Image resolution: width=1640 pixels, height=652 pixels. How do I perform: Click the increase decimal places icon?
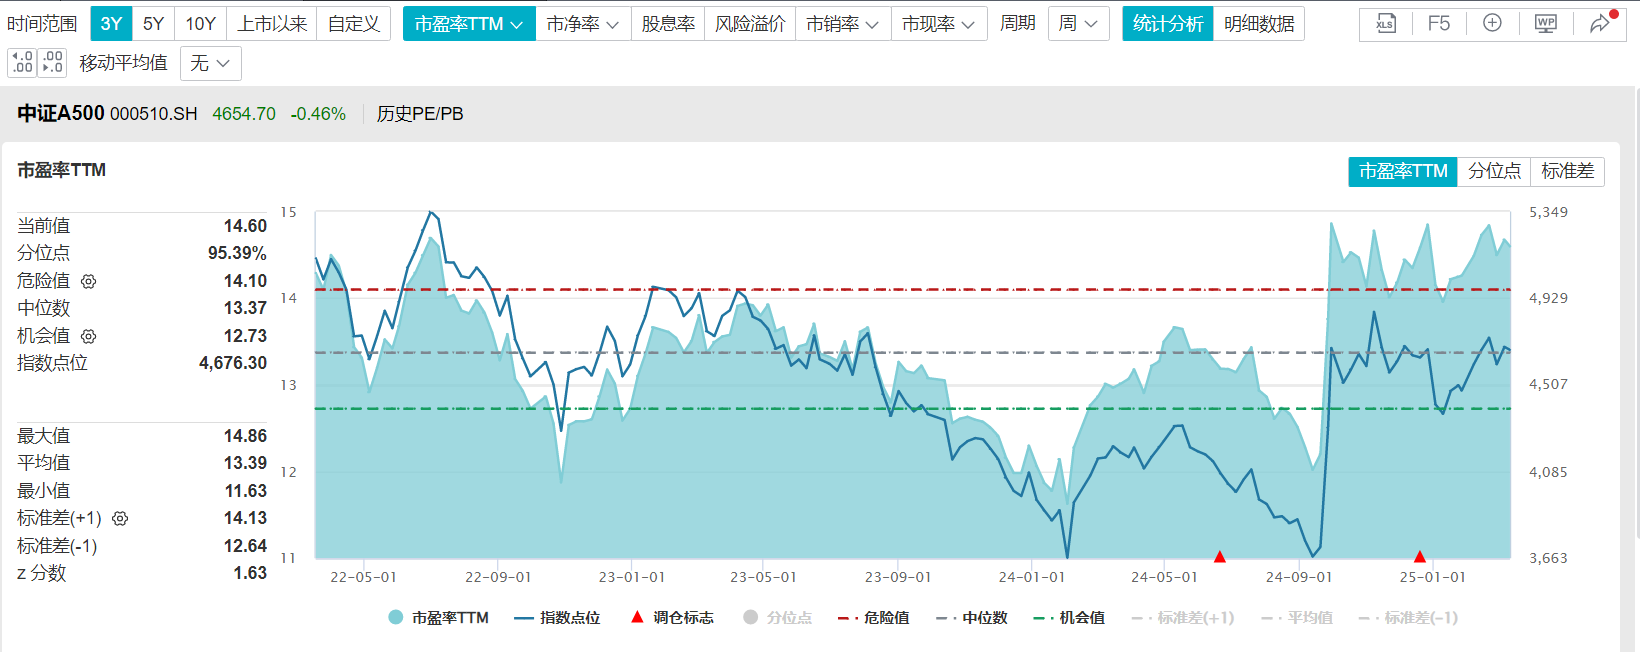(x=22, y=63)
